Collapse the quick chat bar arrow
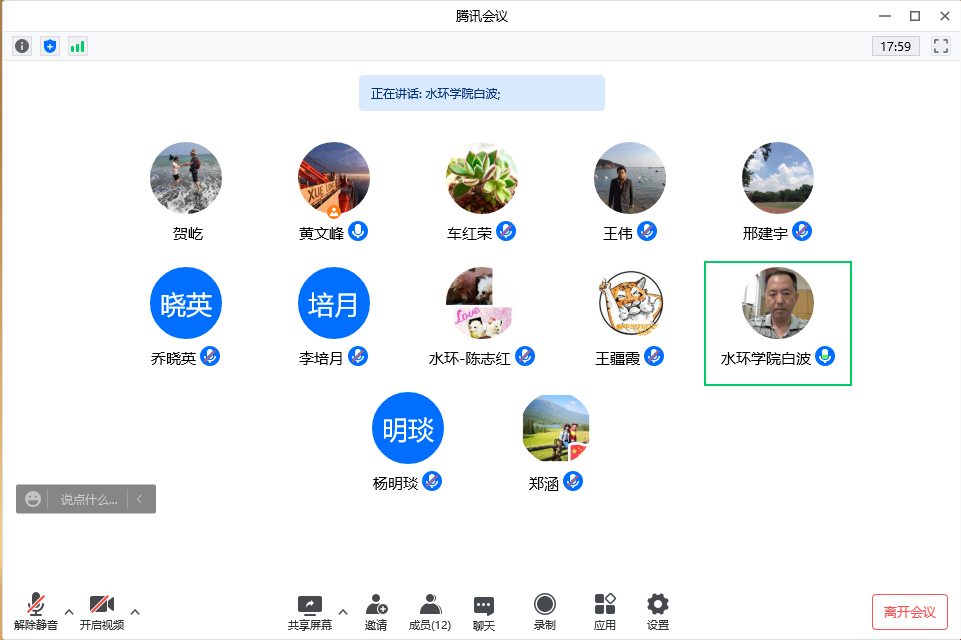The width and height of the screenshot is (961, 640). [141, 499]
